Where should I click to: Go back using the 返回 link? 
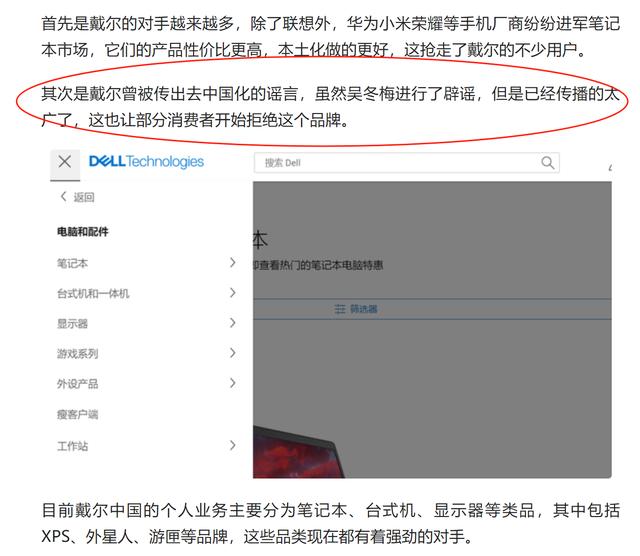coord(84,198)
